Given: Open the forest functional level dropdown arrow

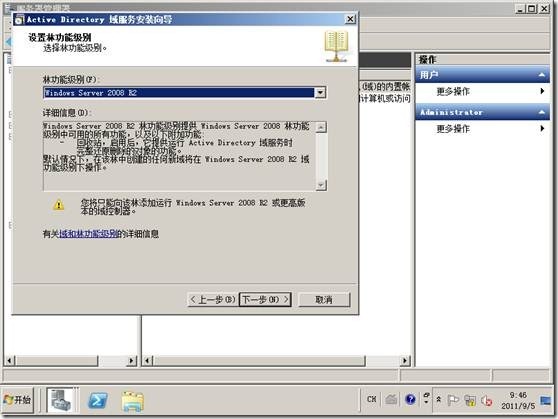Looking at the screenshot, I should (x=320, y=93).
